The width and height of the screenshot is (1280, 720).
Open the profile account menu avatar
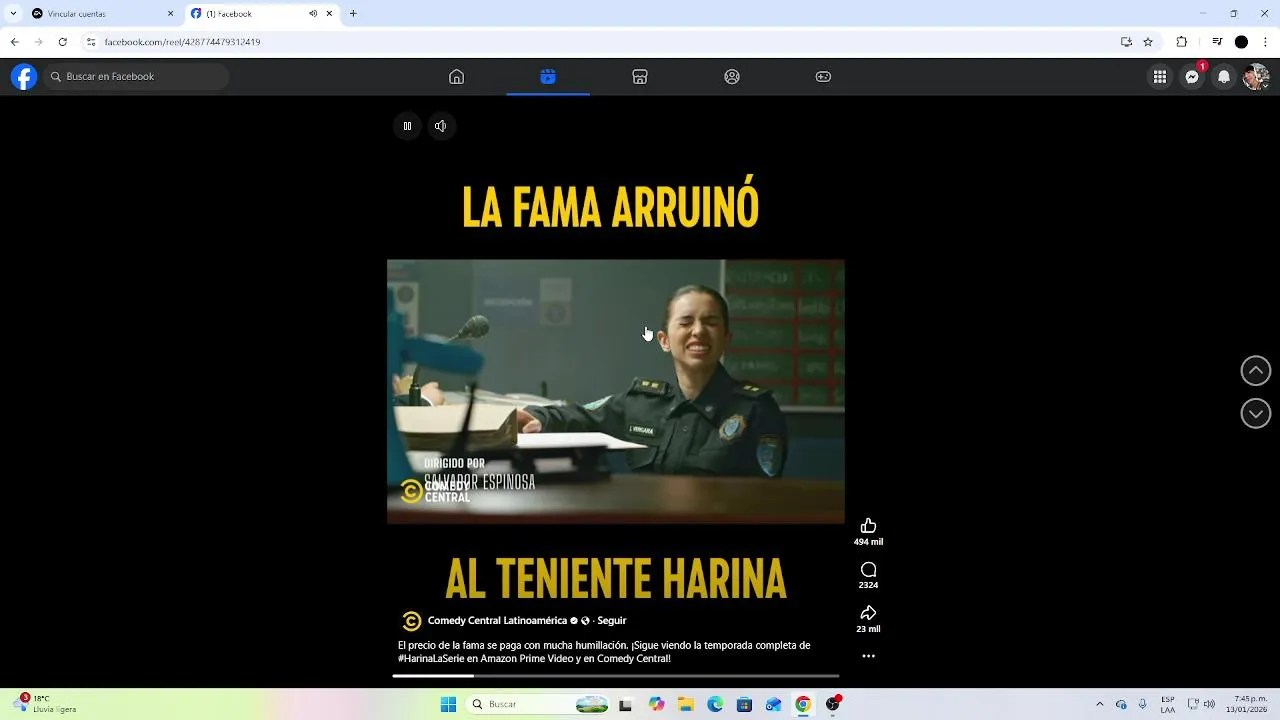1255,77
